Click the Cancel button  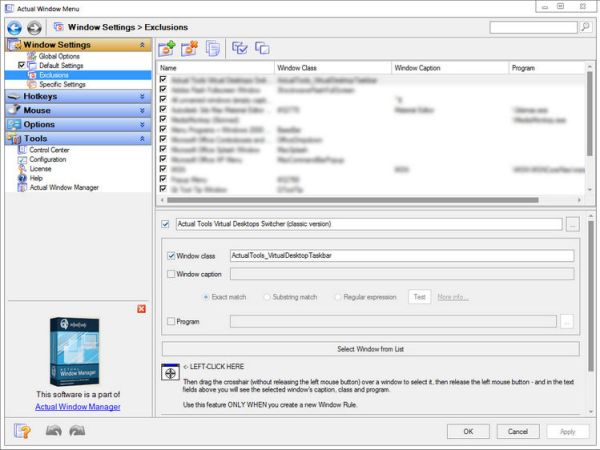518,432
